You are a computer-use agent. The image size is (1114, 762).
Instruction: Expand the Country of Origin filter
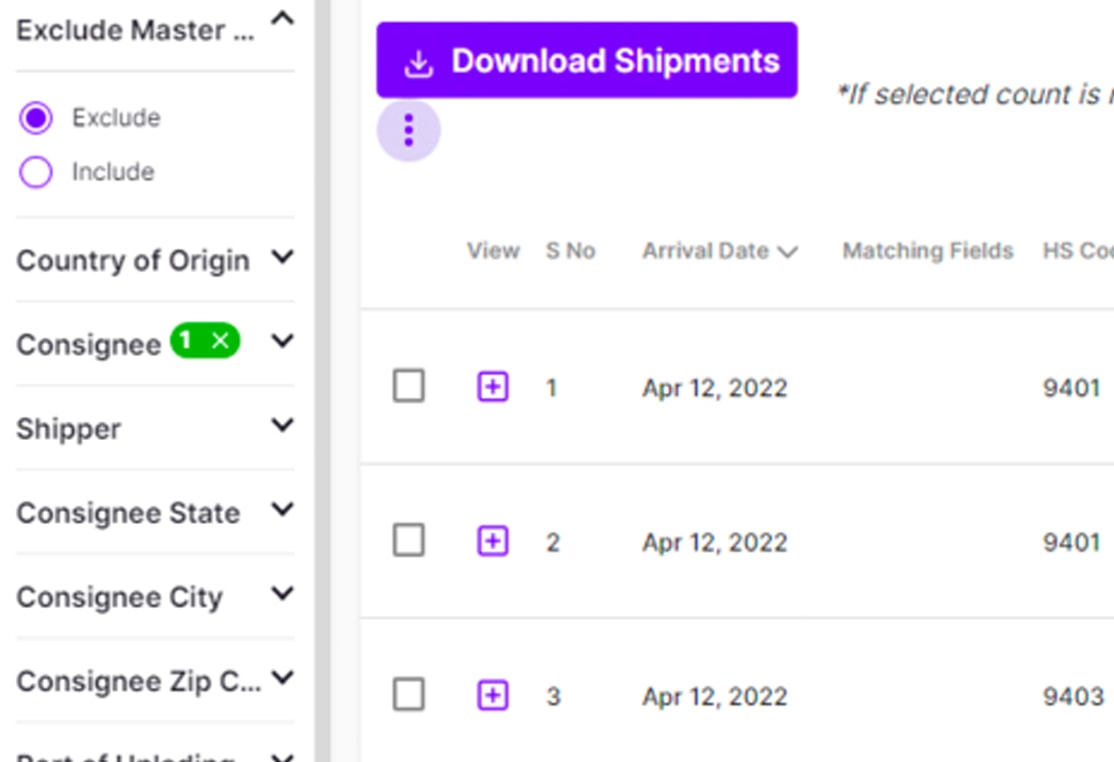click(283, 258)
